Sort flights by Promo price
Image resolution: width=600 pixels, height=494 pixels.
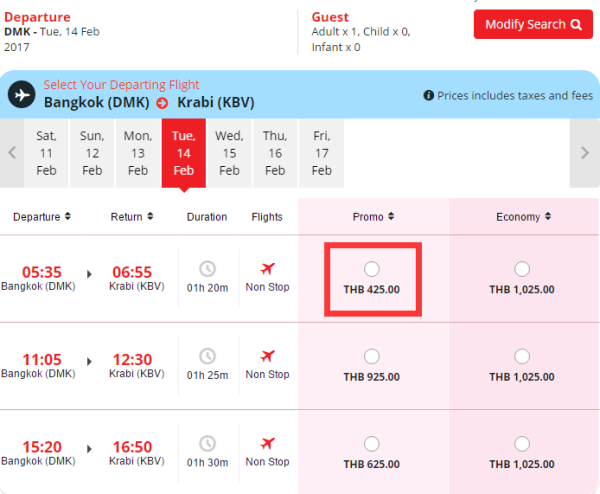[373, 216]
